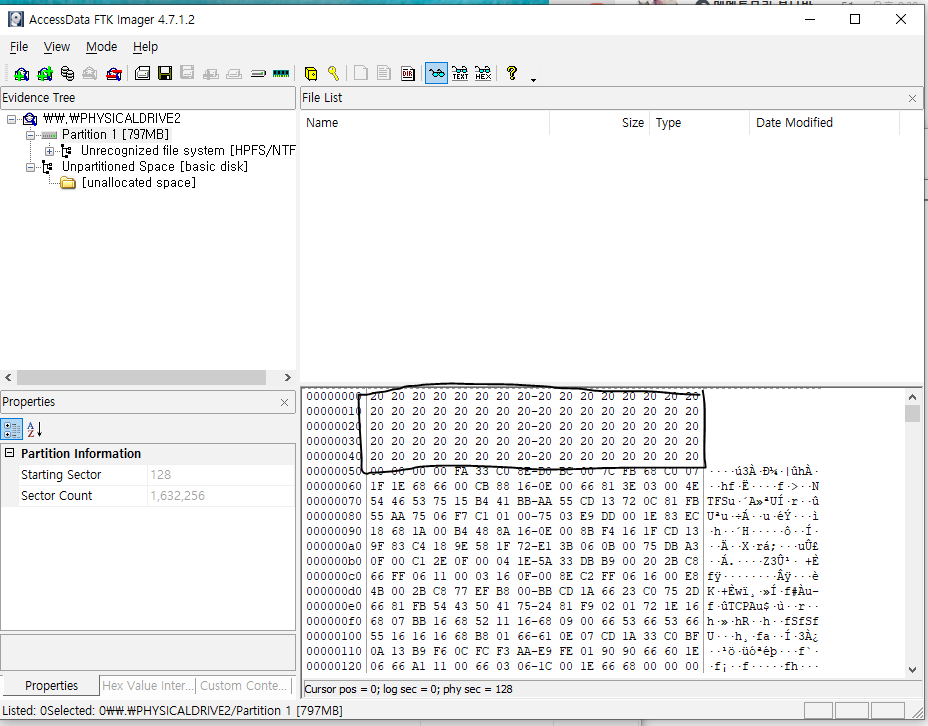928x726 pixels.
Task: Click grayed Add to Custom Content Image icon
Action: tap(211, 73)
